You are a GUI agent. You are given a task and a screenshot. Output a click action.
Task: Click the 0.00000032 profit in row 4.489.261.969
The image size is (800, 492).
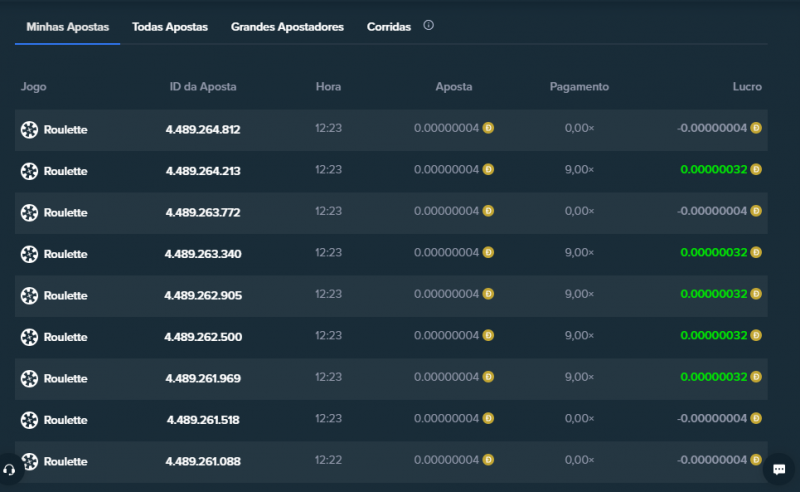point(714,377)
